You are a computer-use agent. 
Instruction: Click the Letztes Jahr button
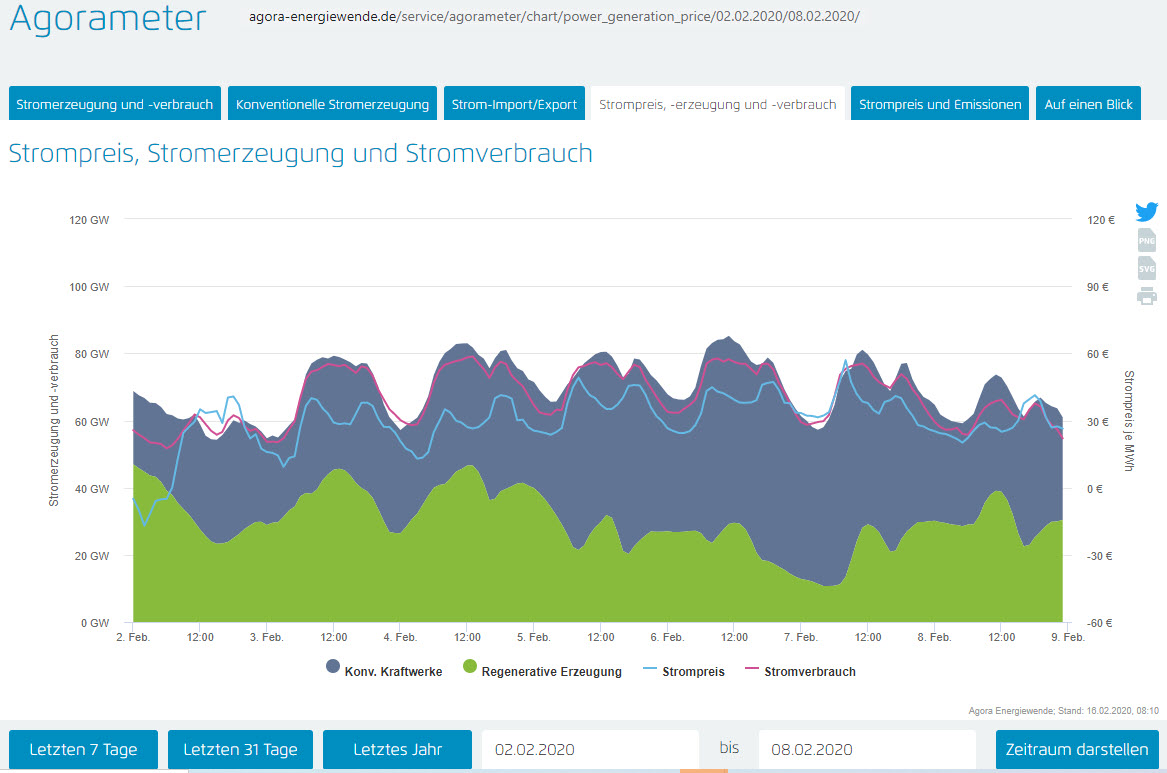(x=397, y=749)
